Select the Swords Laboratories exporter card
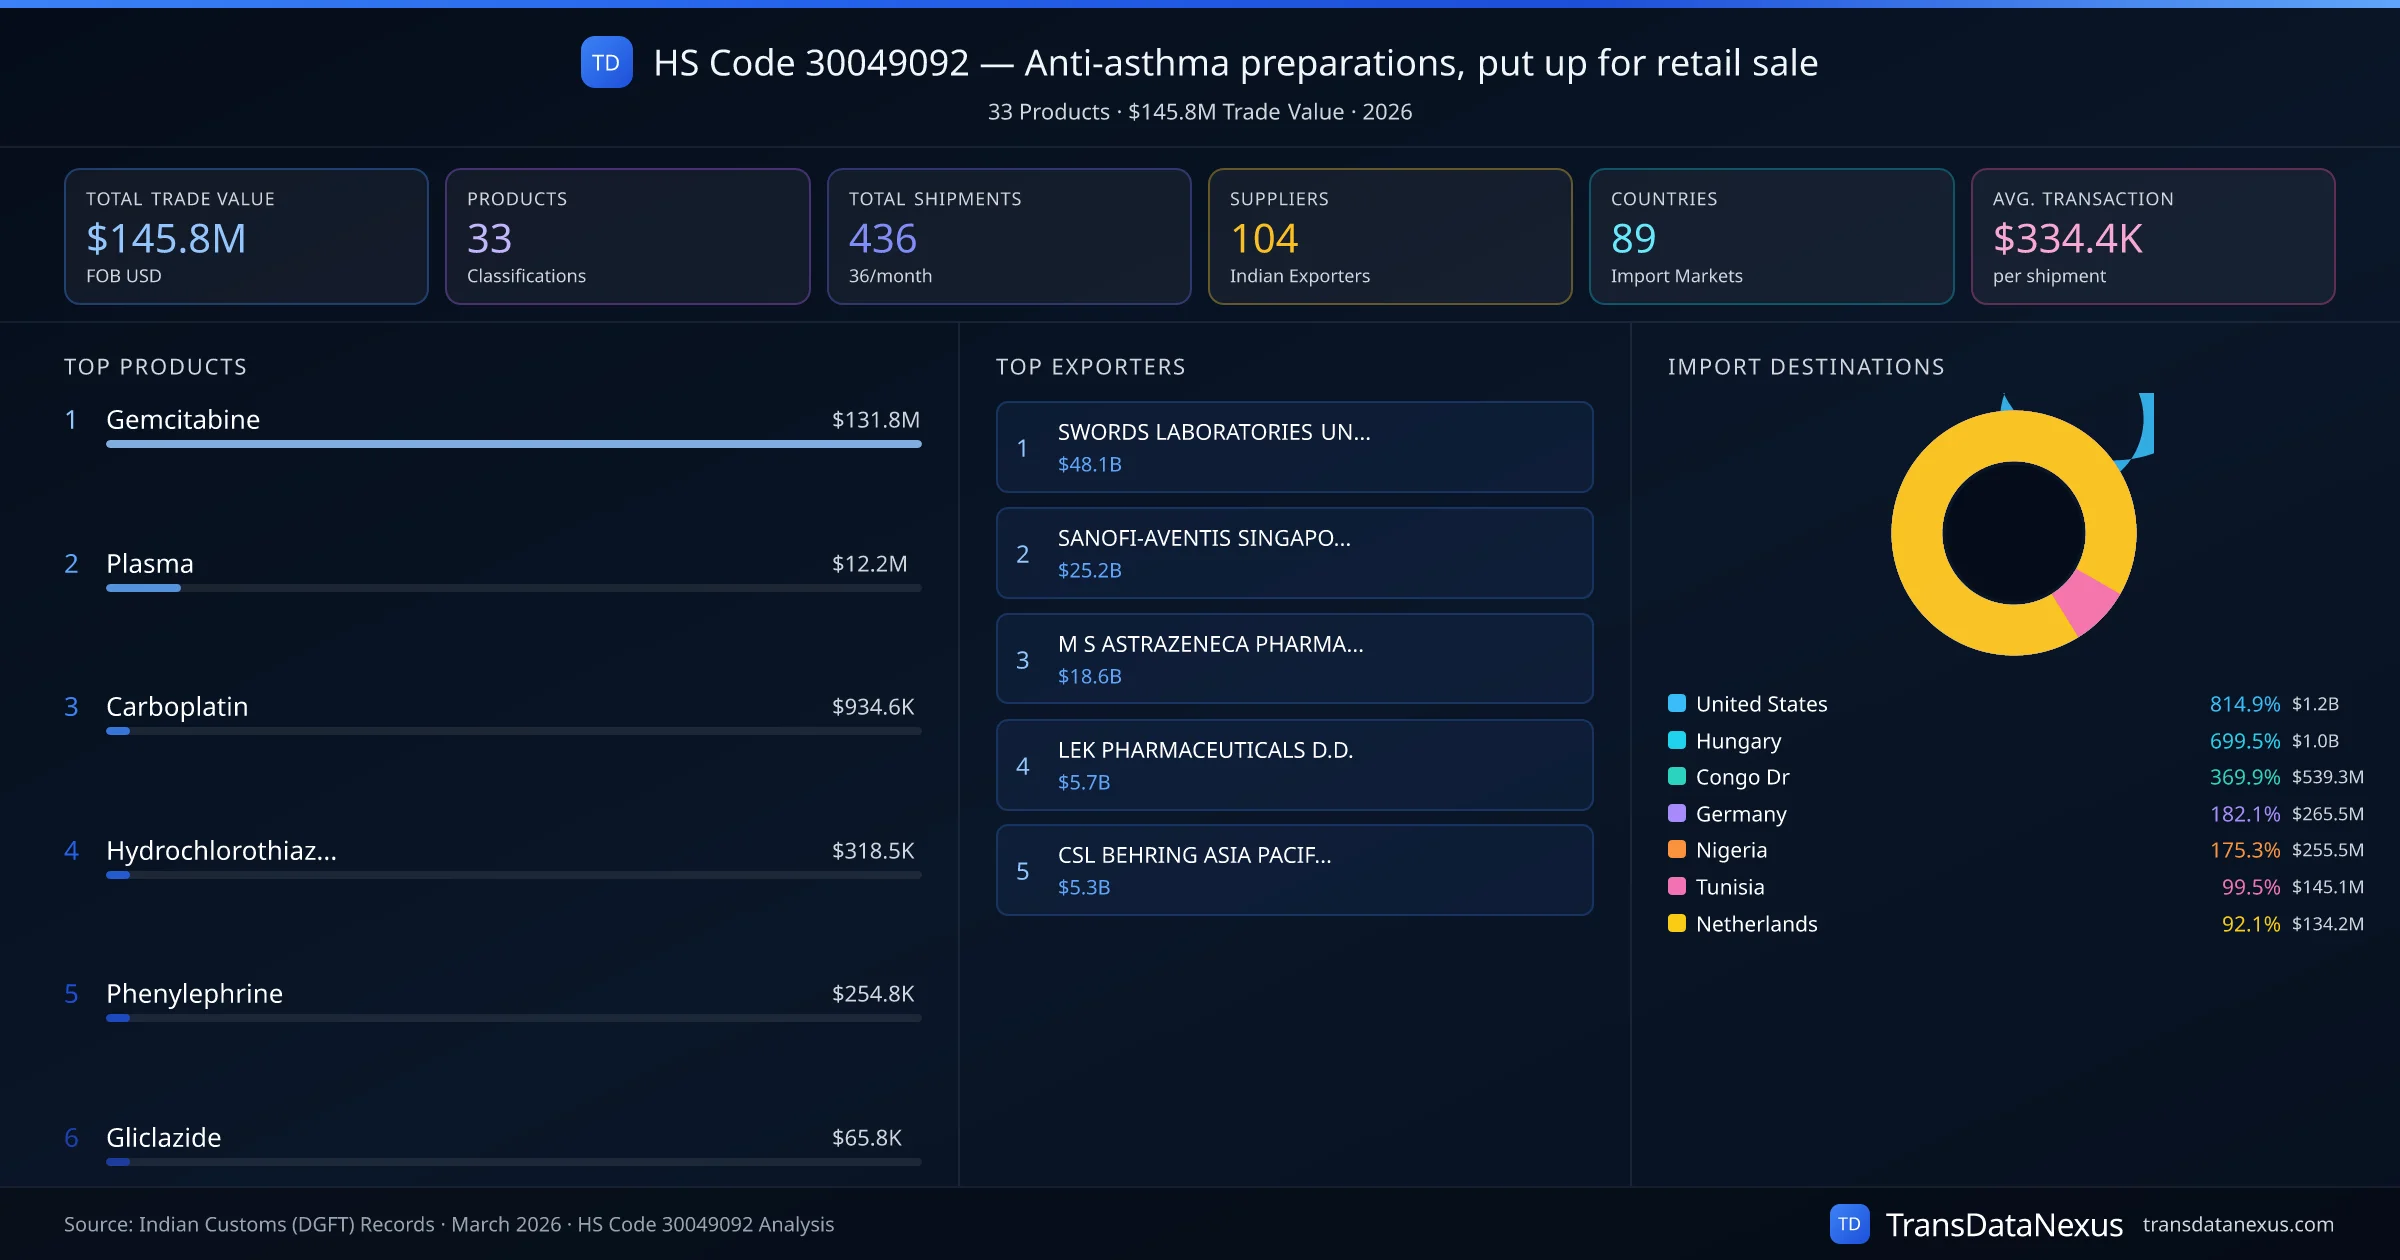 click(x=1294, y=447)
